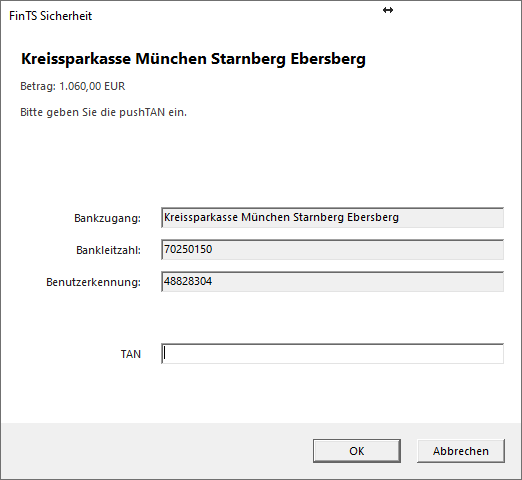Click the FinTS Sicherheit window title
The height and width of the screenshot is (480, 522).
click(50, 16)
